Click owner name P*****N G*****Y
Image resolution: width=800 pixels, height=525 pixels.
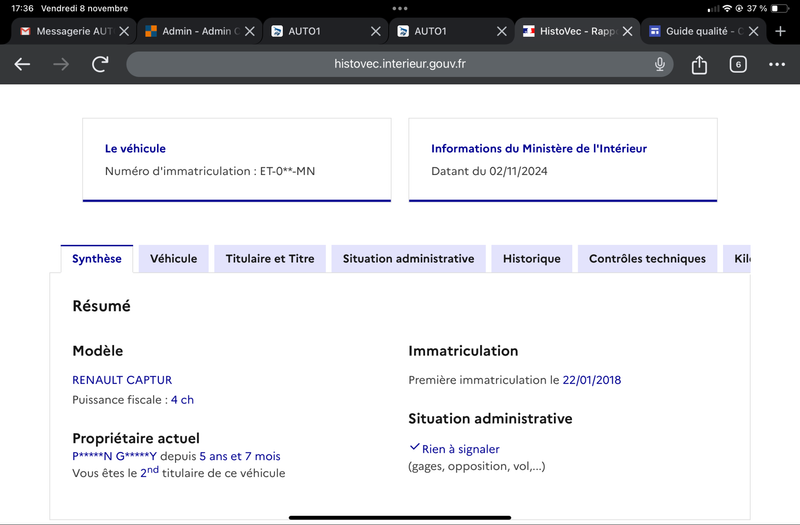pos(114,456)
